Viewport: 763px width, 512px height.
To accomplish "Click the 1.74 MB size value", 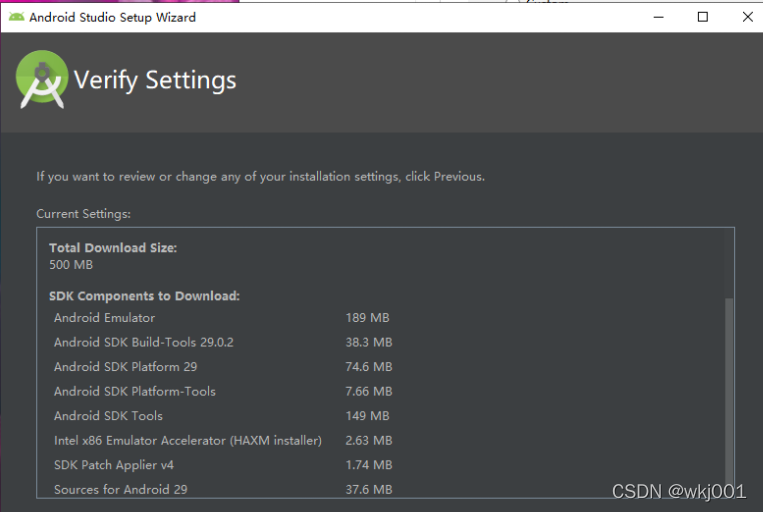I will click(369, 465).
